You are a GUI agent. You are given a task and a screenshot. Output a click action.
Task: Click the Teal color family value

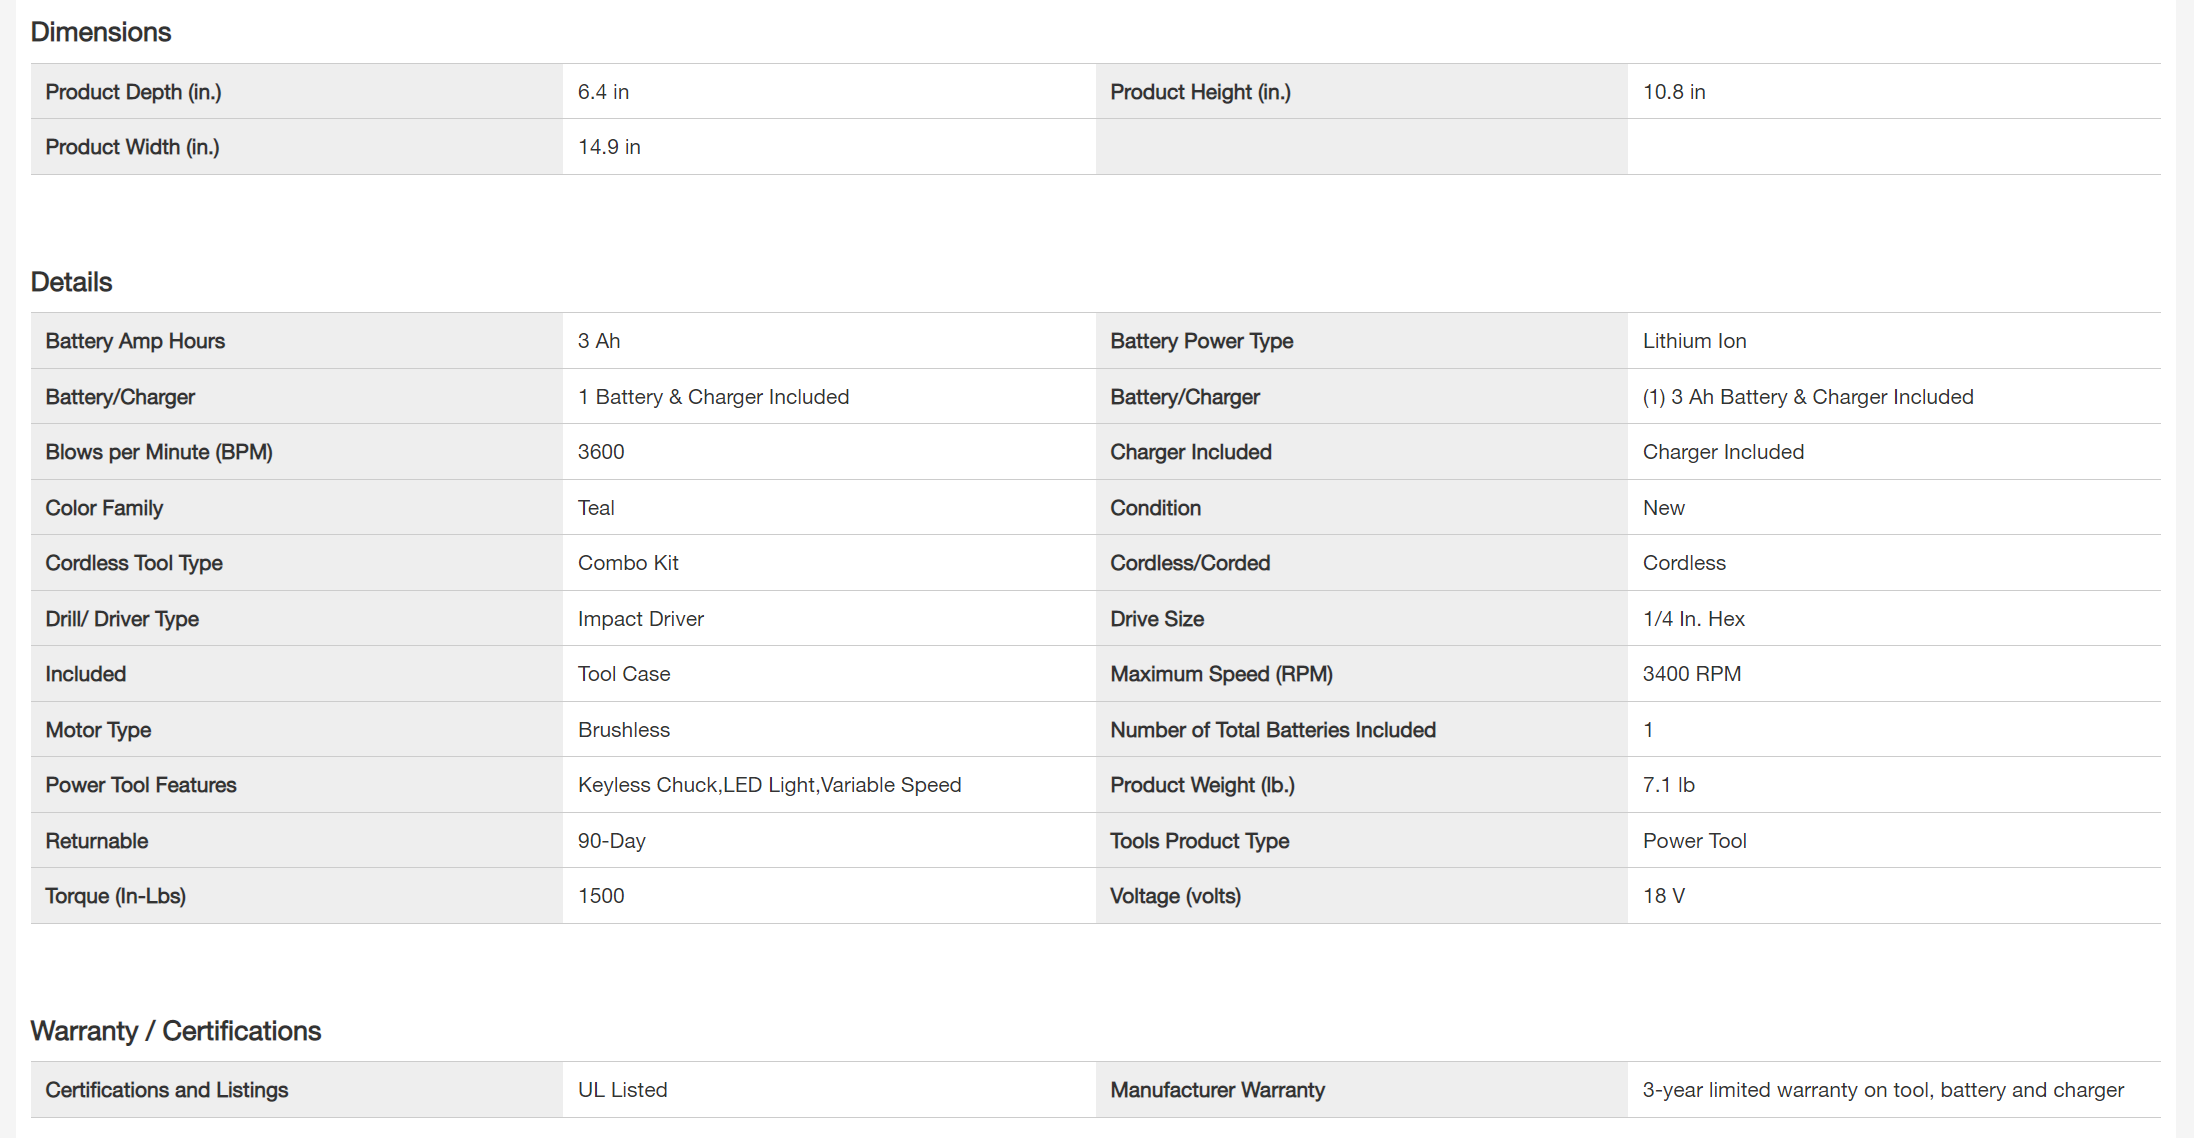pyautogui.click(x=596, y=508)
